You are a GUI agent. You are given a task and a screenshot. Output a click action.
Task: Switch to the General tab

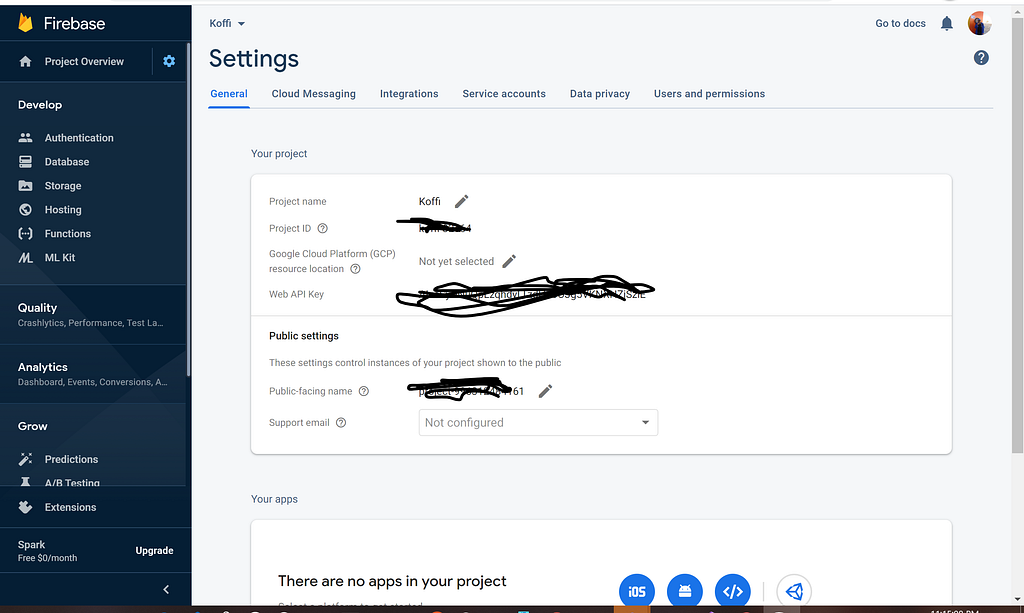click(229, 94)
